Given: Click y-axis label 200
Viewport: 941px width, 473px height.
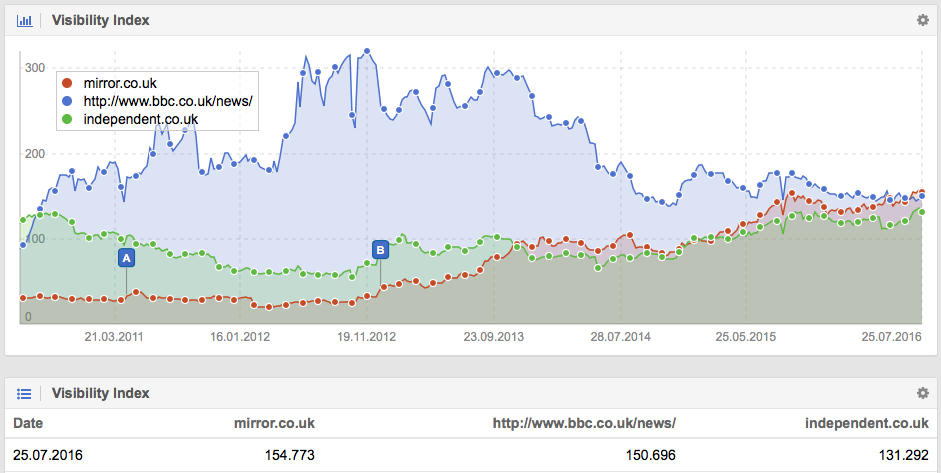Looking at the screenshot, I should [35, 154].
